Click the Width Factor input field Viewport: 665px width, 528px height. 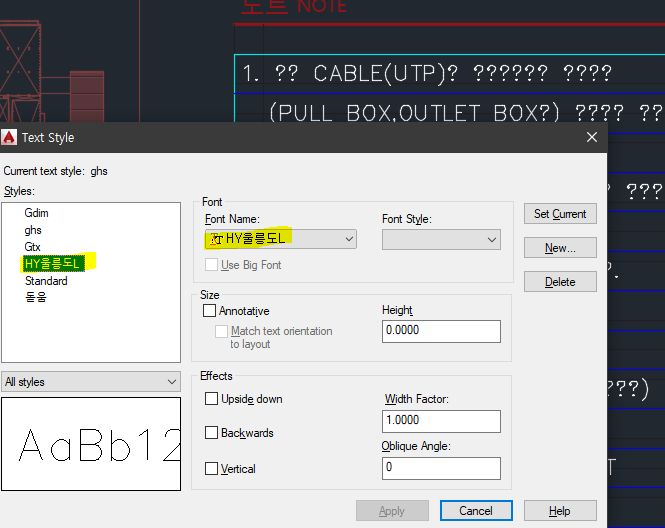click(441, 421)
